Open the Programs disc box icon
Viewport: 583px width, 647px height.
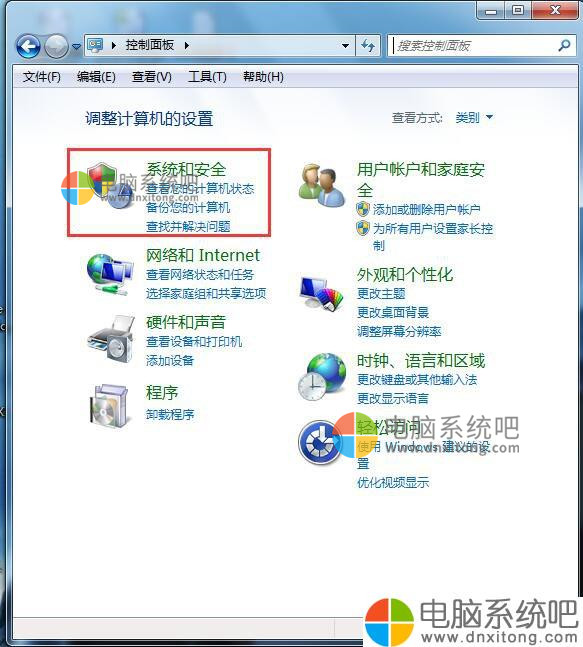(x=109, y=405)
